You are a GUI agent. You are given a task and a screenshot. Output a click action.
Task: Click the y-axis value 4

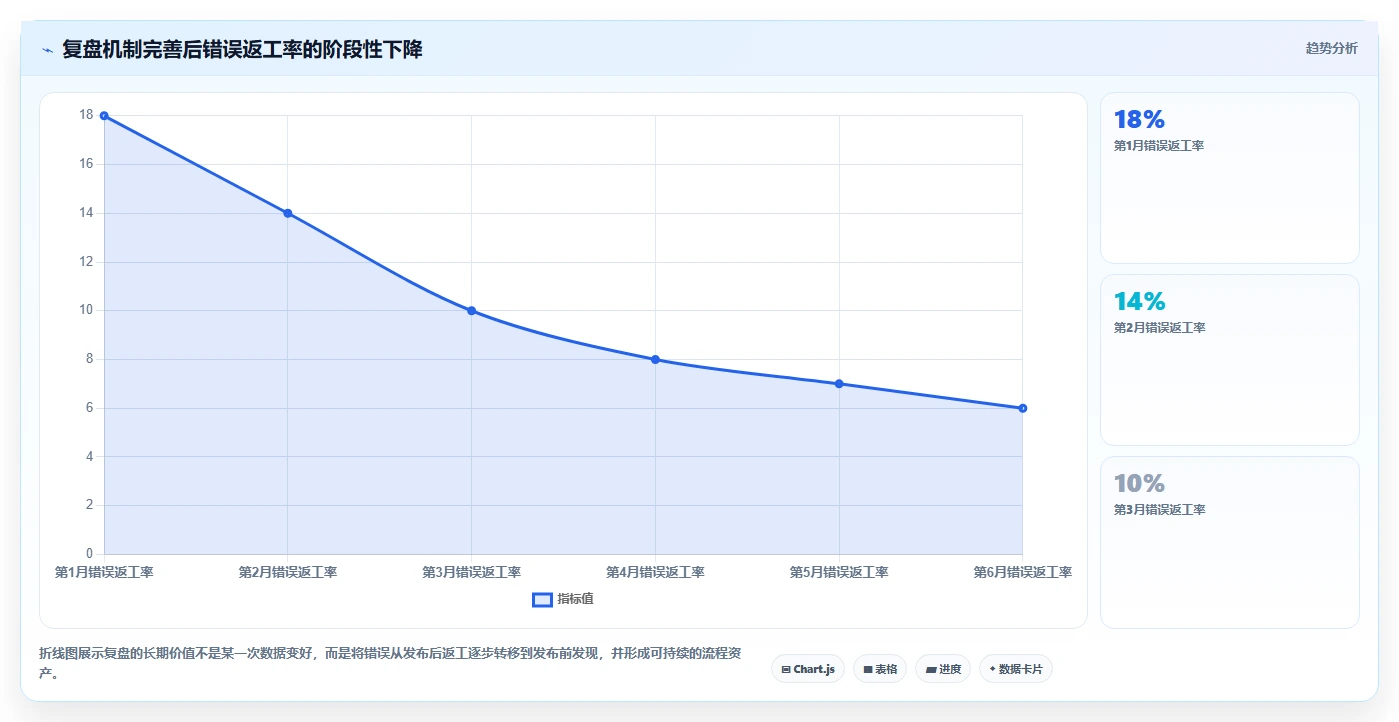[x=89, y=456]
